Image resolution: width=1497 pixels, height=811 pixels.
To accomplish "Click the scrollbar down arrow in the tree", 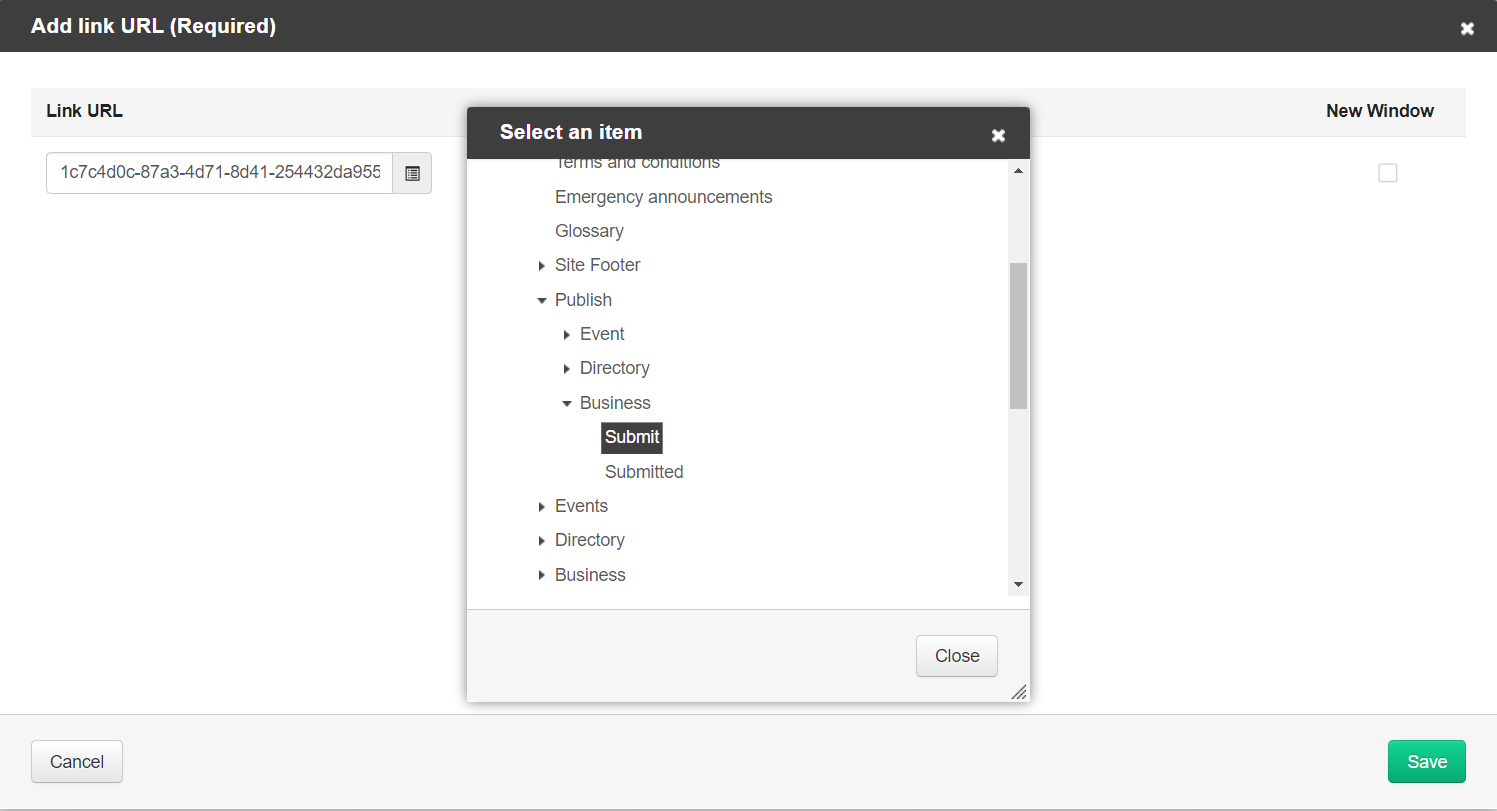I will [x=1018, y=584].
